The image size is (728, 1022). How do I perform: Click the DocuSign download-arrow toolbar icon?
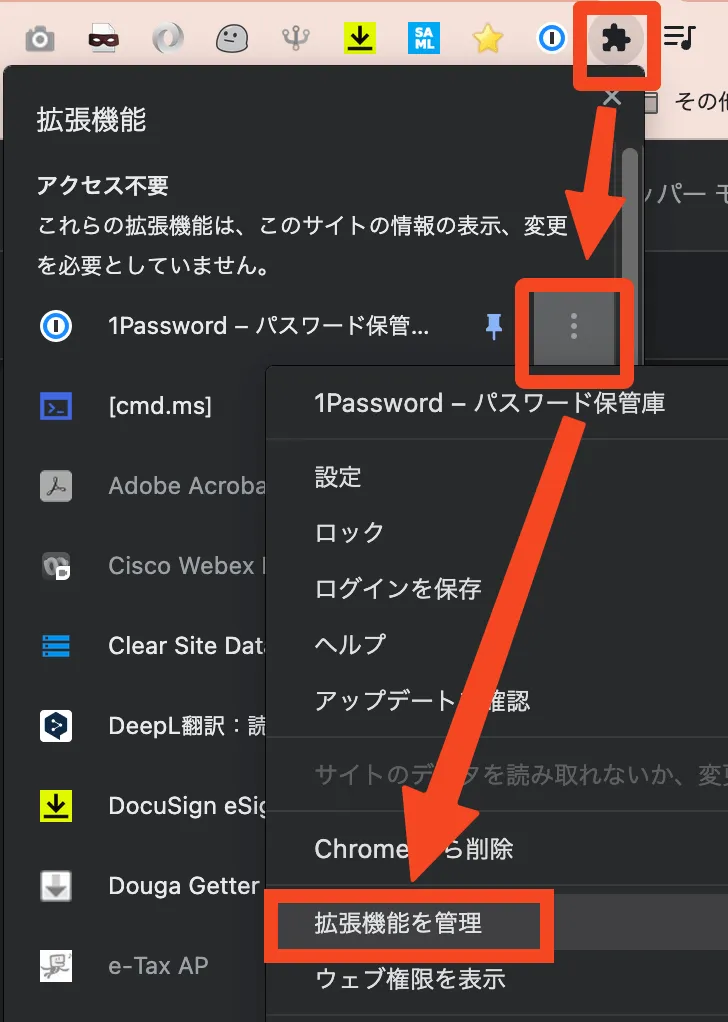pyautogui.click(x=360, y=38)
